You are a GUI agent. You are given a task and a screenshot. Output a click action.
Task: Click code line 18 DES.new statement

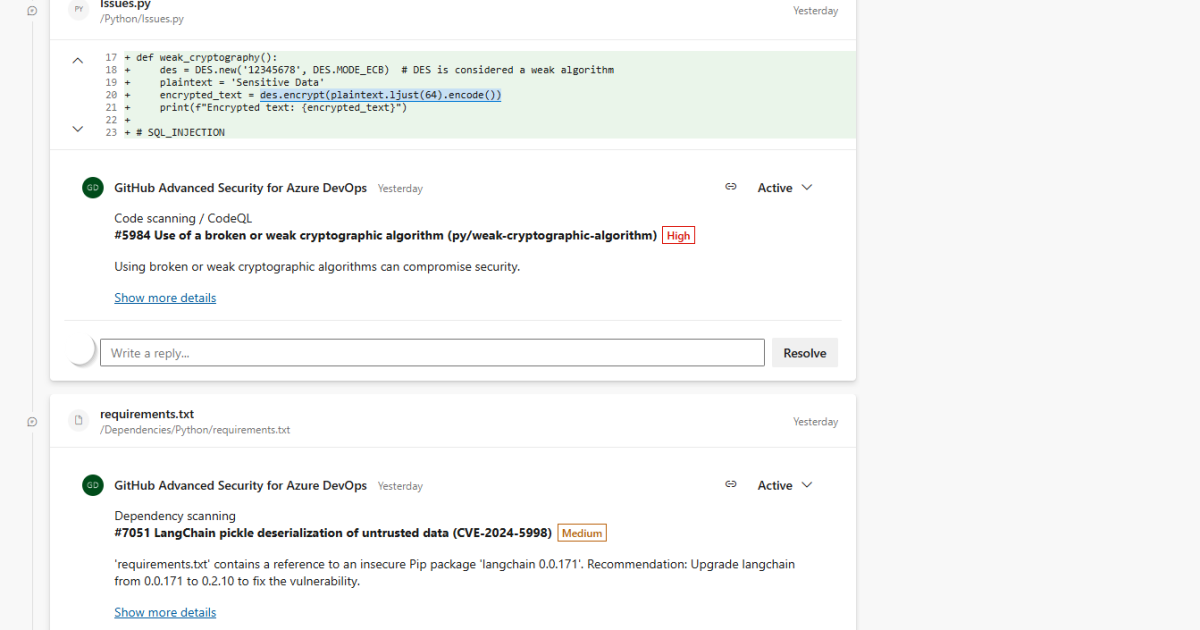387,70
